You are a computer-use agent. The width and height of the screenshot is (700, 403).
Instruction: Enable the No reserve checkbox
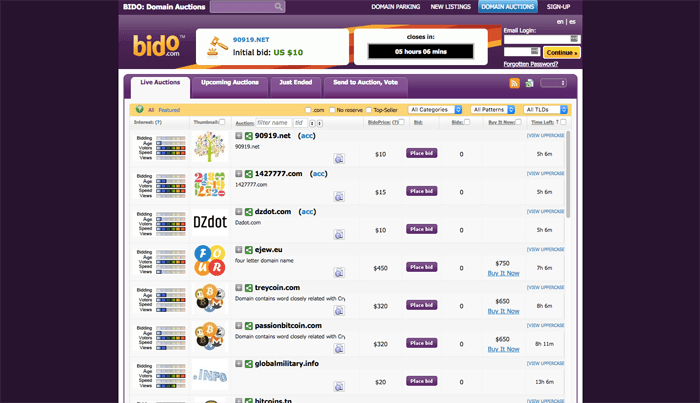pyautogui.click(x=332, y=110)
